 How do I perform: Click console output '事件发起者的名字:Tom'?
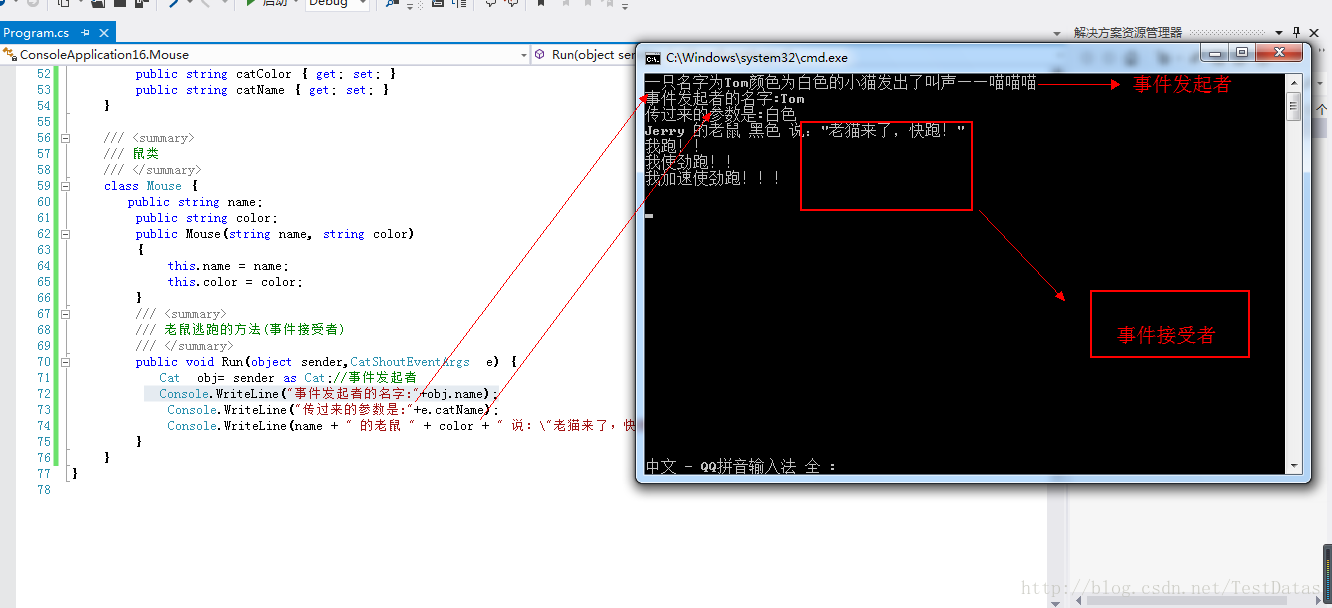[x=725, y=99]
